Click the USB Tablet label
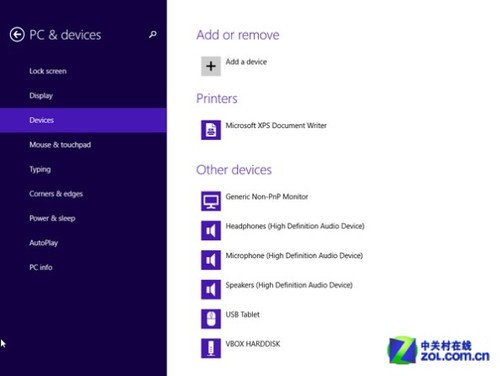500x376 pixels. click(242, 314)
